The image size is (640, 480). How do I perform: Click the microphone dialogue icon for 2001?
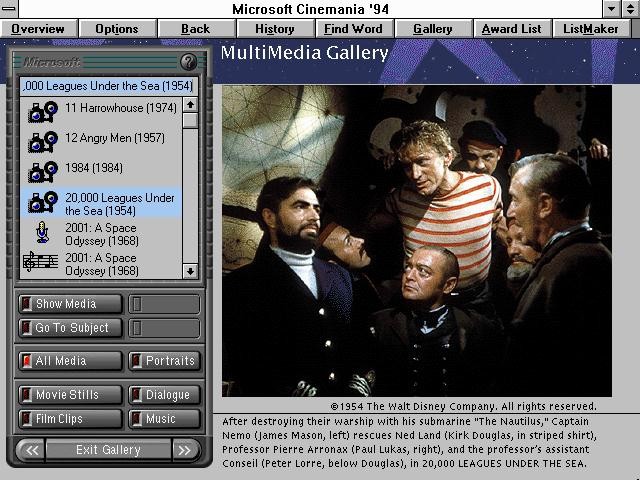42,232
